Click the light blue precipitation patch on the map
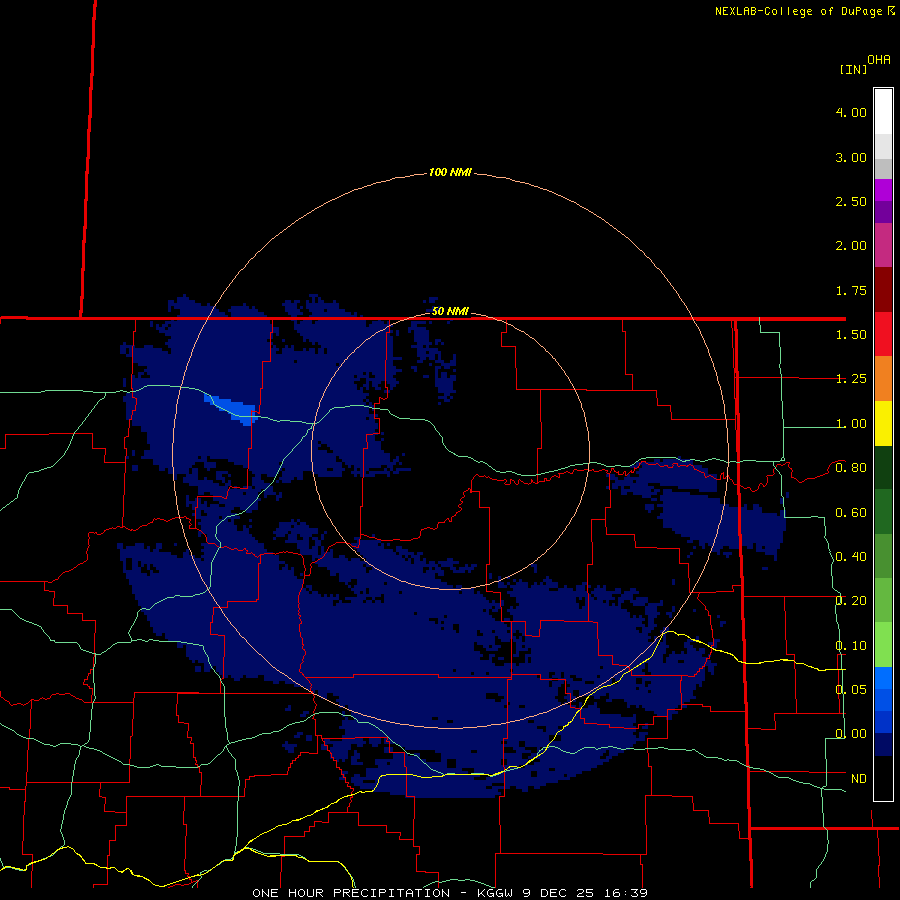The height and width of the screenshot is (900, 900). click(231, 409)
